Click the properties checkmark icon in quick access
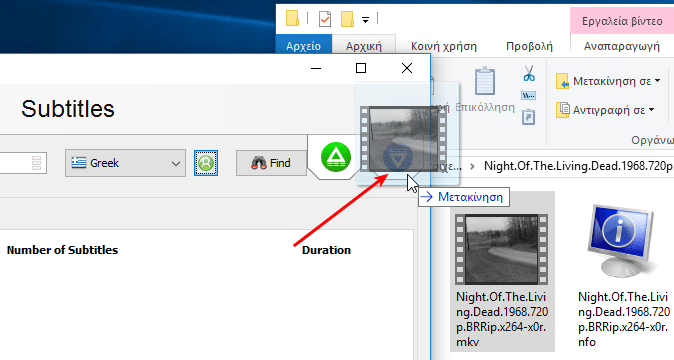 [325, 19]
